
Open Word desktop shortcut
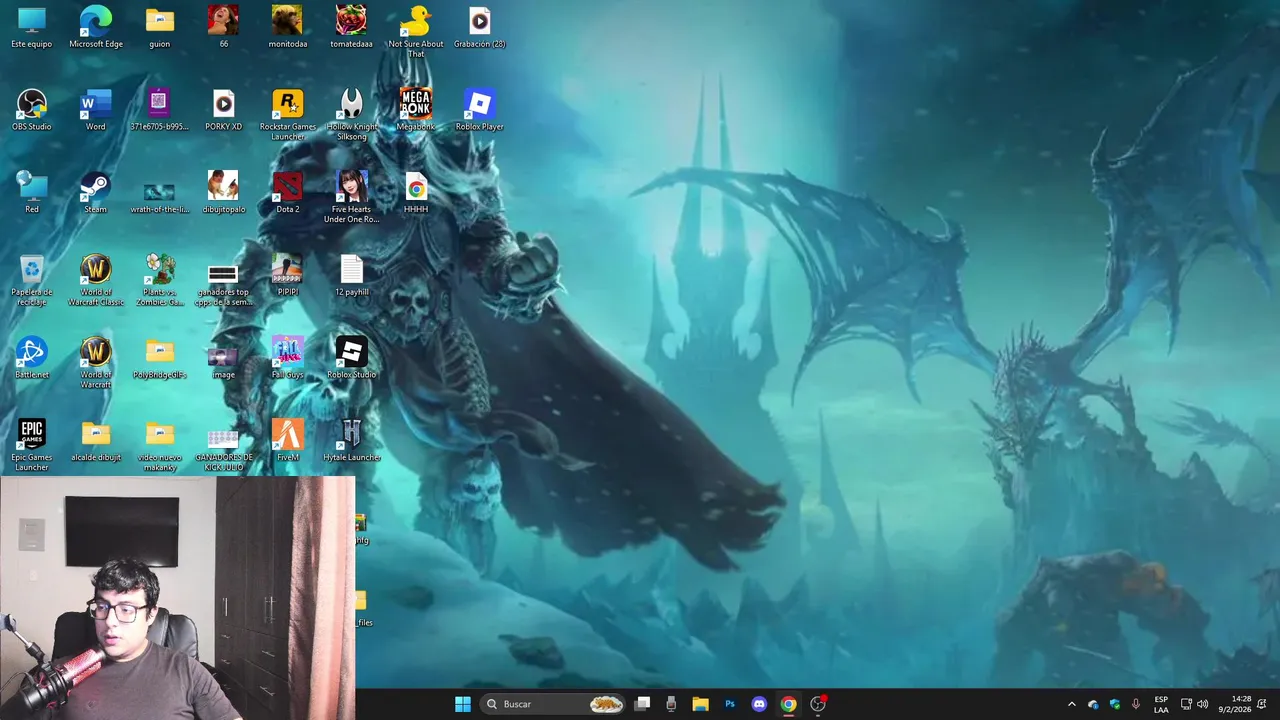[x=96, y=110]
